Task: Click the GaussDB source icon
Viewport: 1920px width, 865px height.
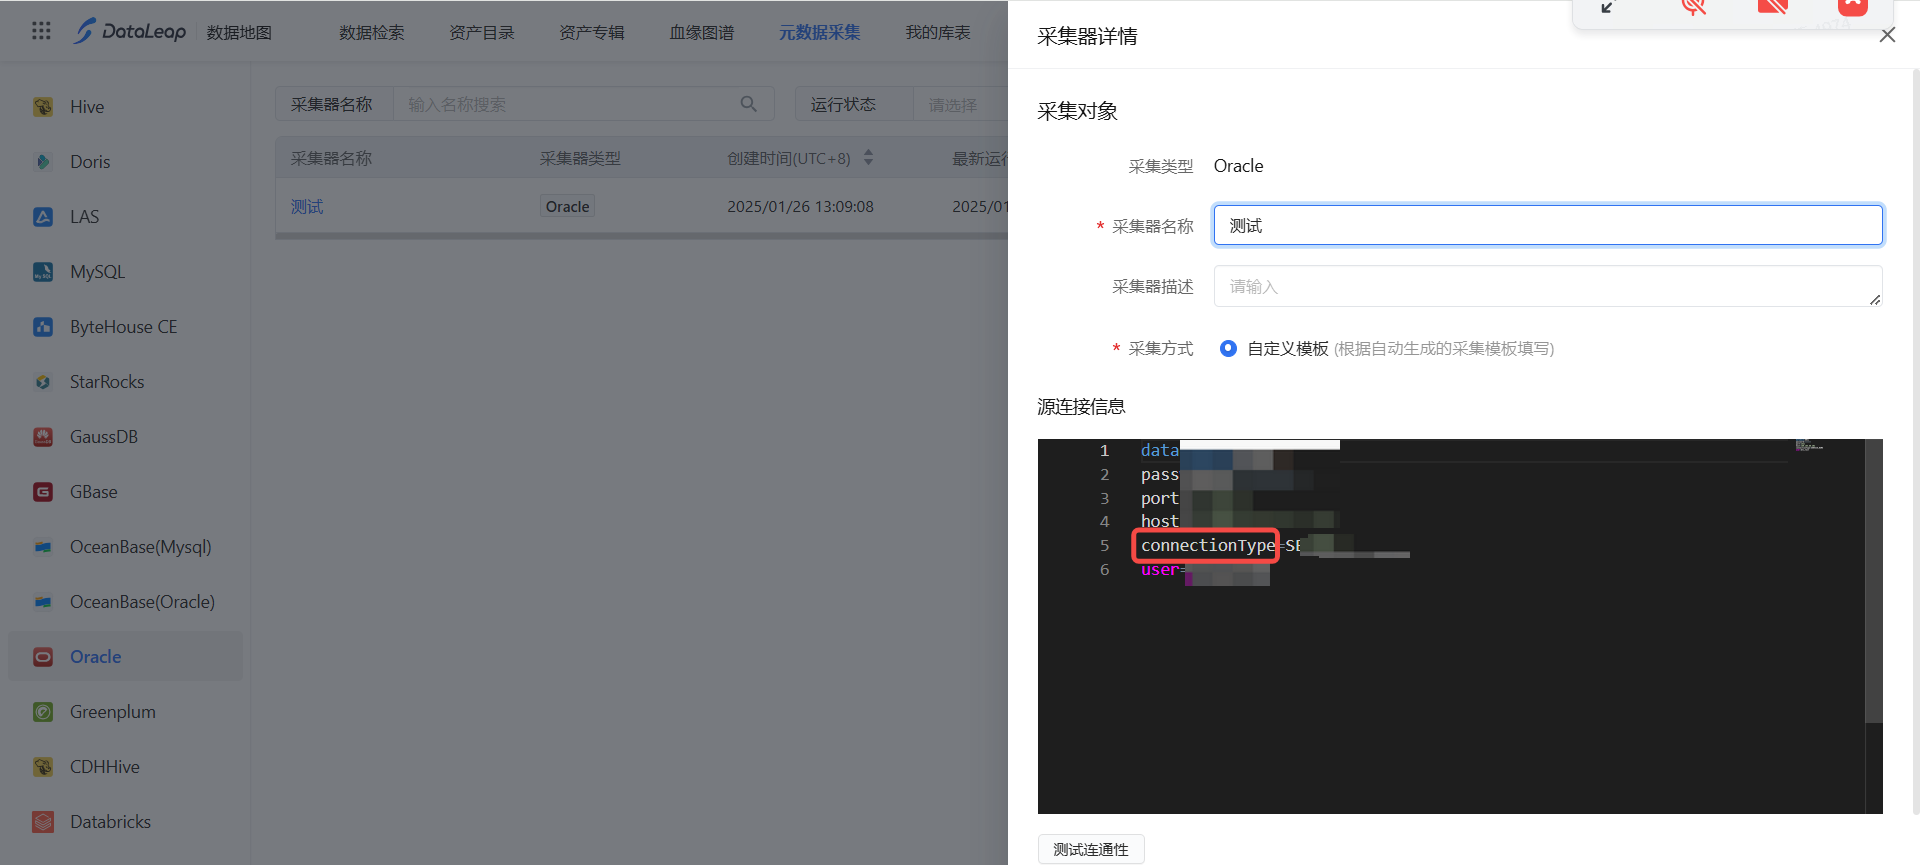Action: (x=43, y=437)
